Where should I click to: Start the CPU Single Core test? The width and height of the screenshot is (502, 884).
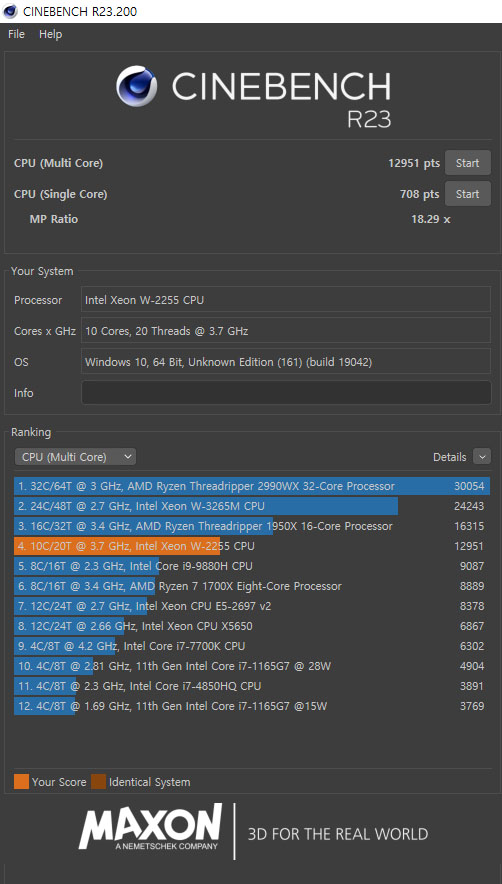pos(468,194)
